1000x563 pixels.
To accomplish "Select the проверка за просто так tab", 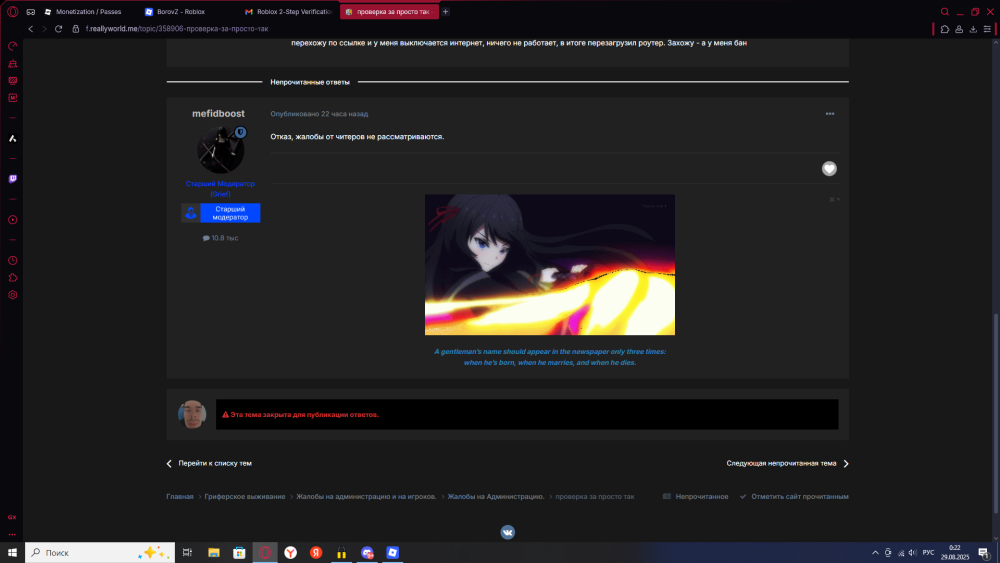I will tap(389, 11).
